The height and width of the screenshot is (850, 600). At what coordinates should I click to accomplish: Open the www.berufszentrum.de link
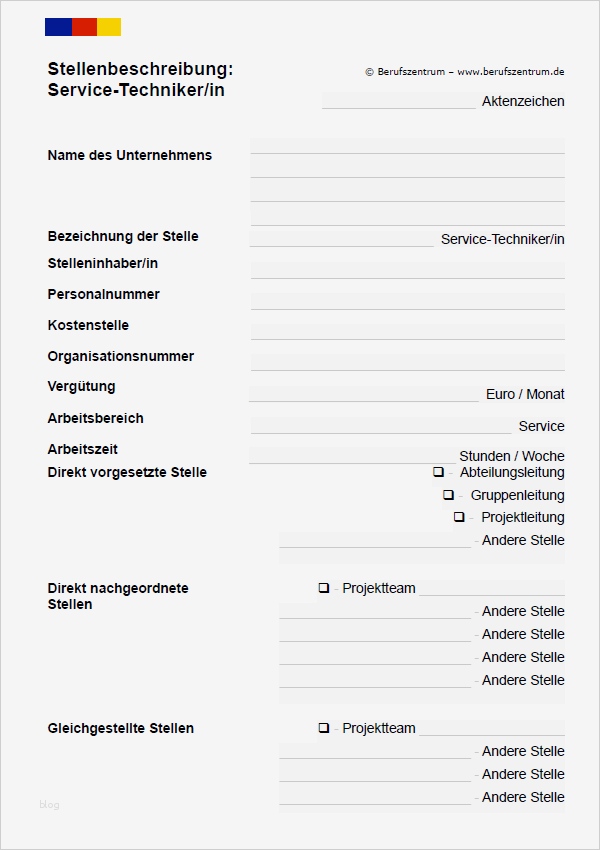511,72
